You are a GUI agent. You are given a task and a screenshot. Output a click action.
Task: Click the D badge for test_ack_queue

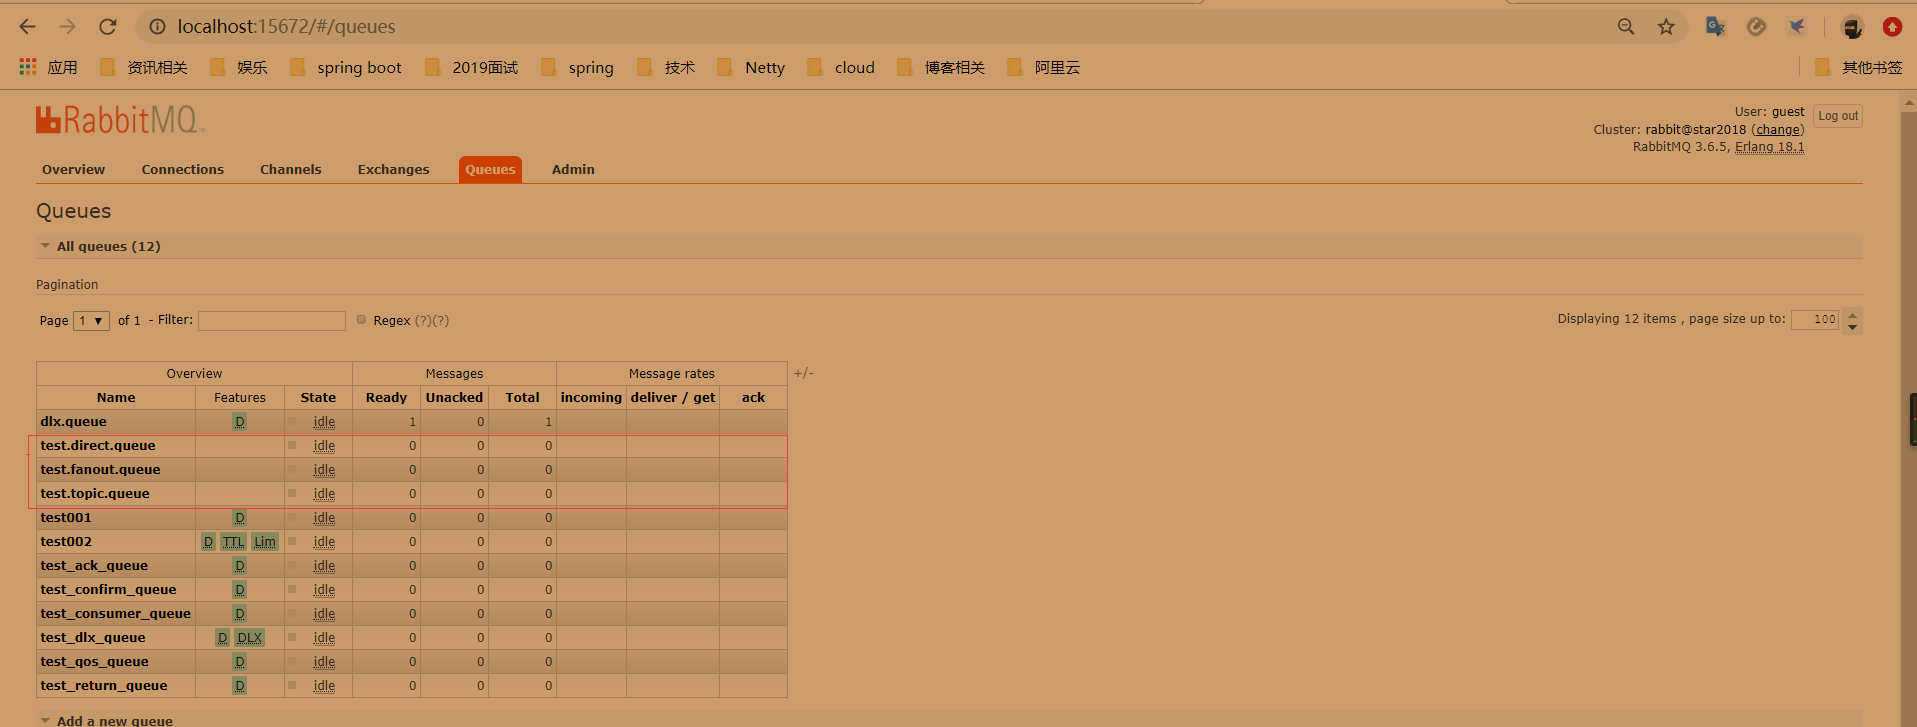click(x=240, y=566)
